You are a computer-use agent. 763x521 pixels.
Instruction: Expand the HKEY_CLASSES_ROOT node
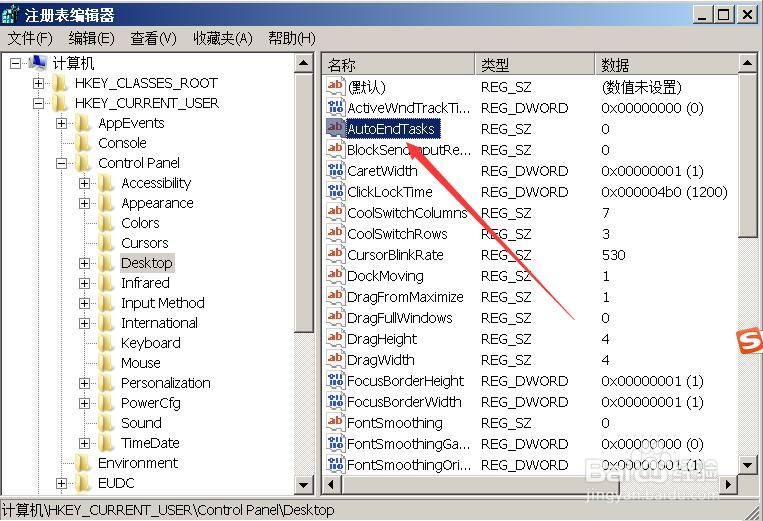(x=38, y=83)
